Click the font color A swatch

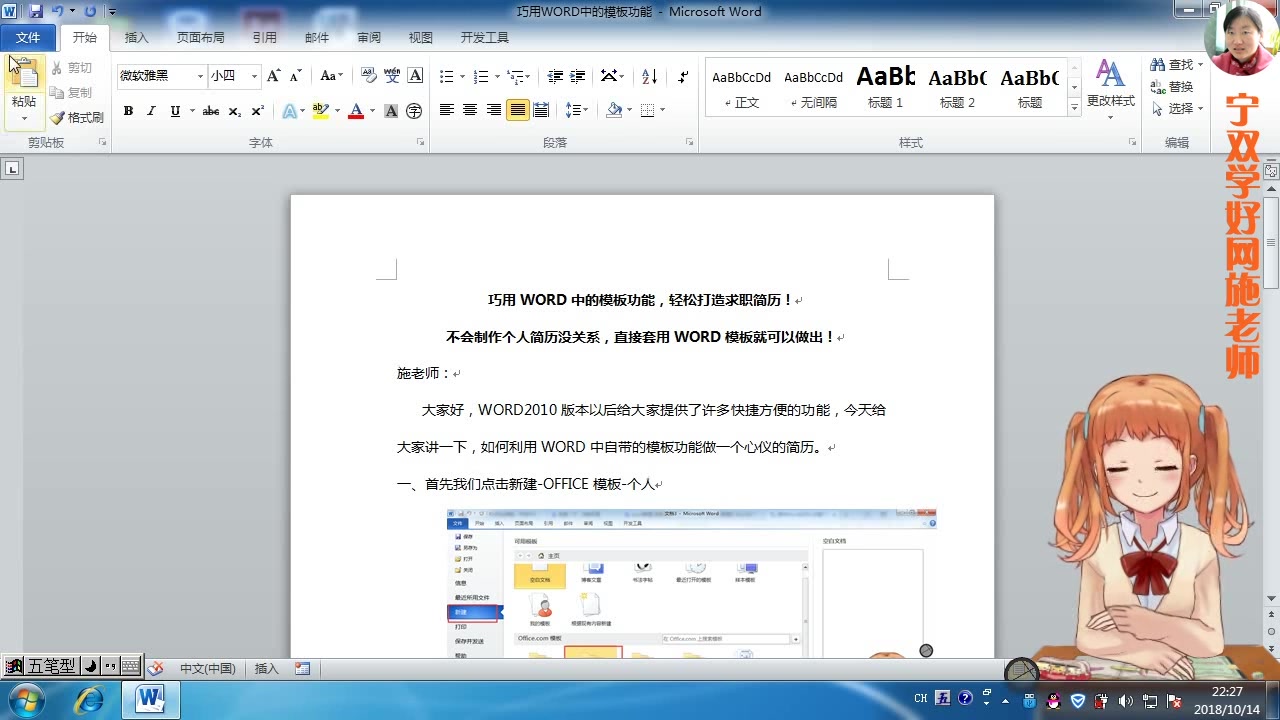point(355,111)
